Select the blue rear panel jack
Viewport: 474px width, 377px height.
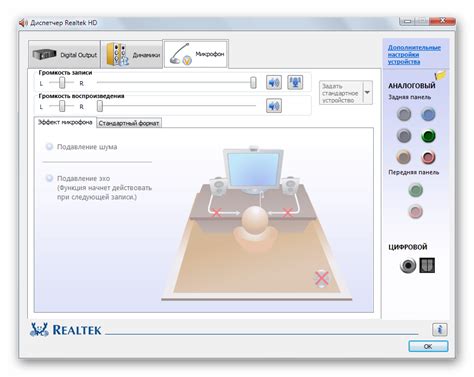(x=428, y=114)
